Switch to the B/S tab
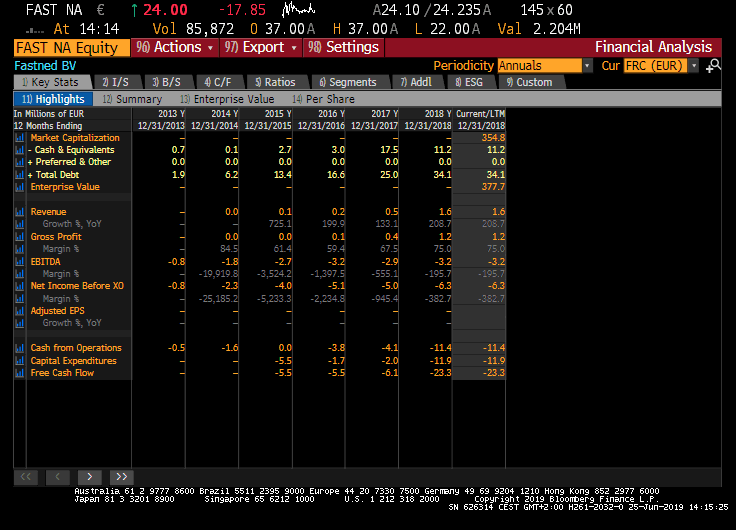The width and height of the screenshot is (736, 530). click(167, 82)
